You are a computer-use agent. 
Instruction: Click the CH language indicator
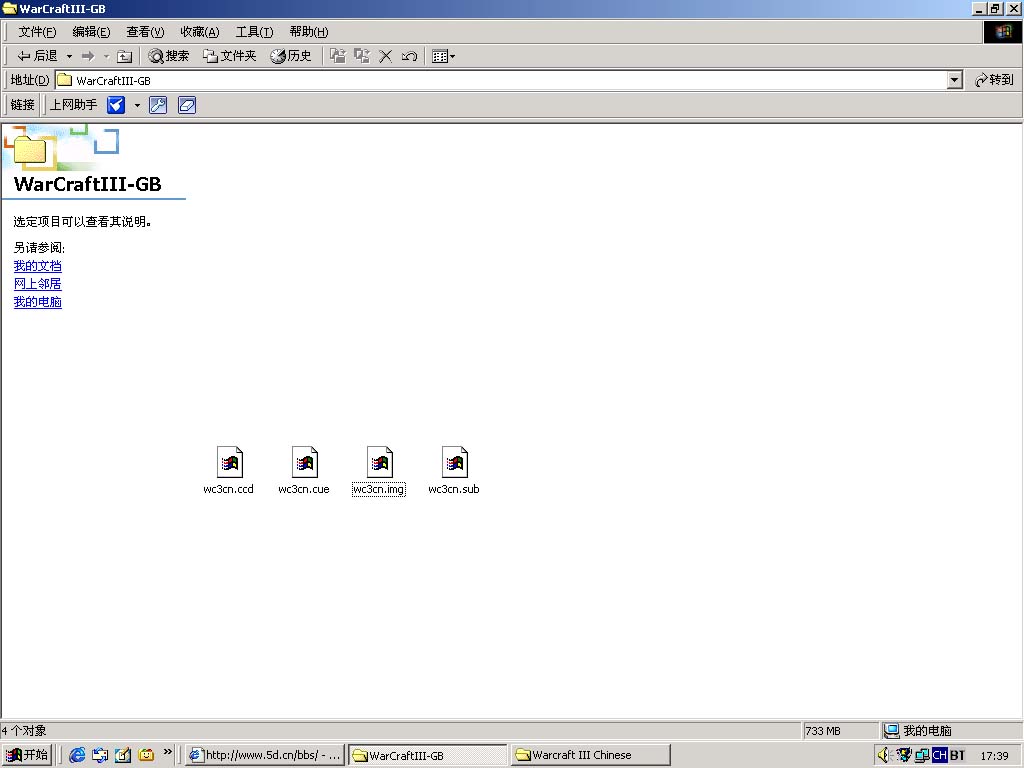point(940,755)
